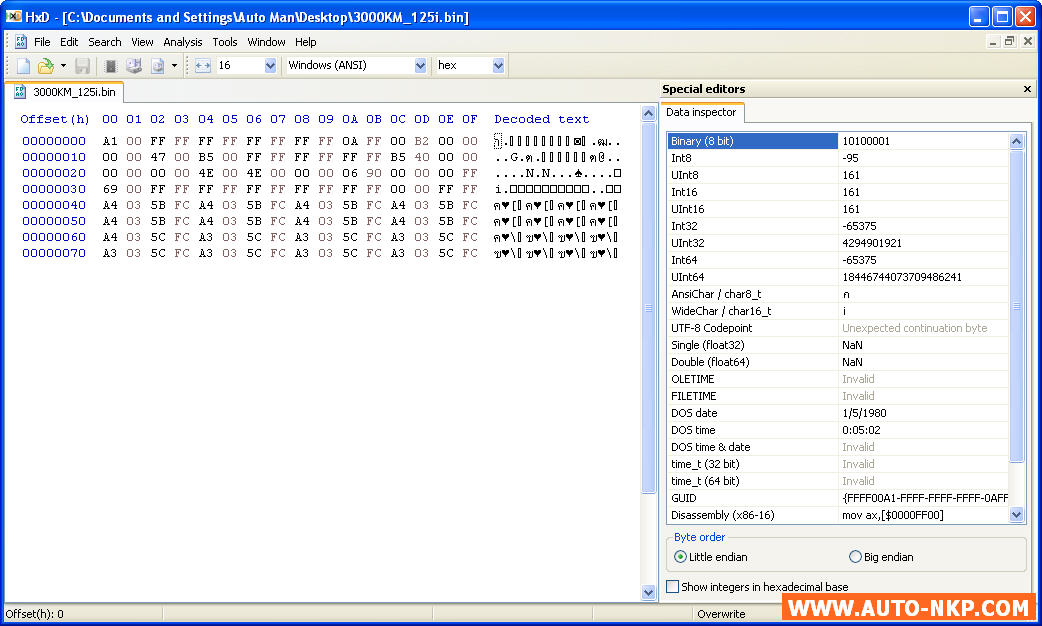The height and width of the screenshot is (626, 1042).
Task: Click offset label 00000070
Action: (x=54, y=253)
